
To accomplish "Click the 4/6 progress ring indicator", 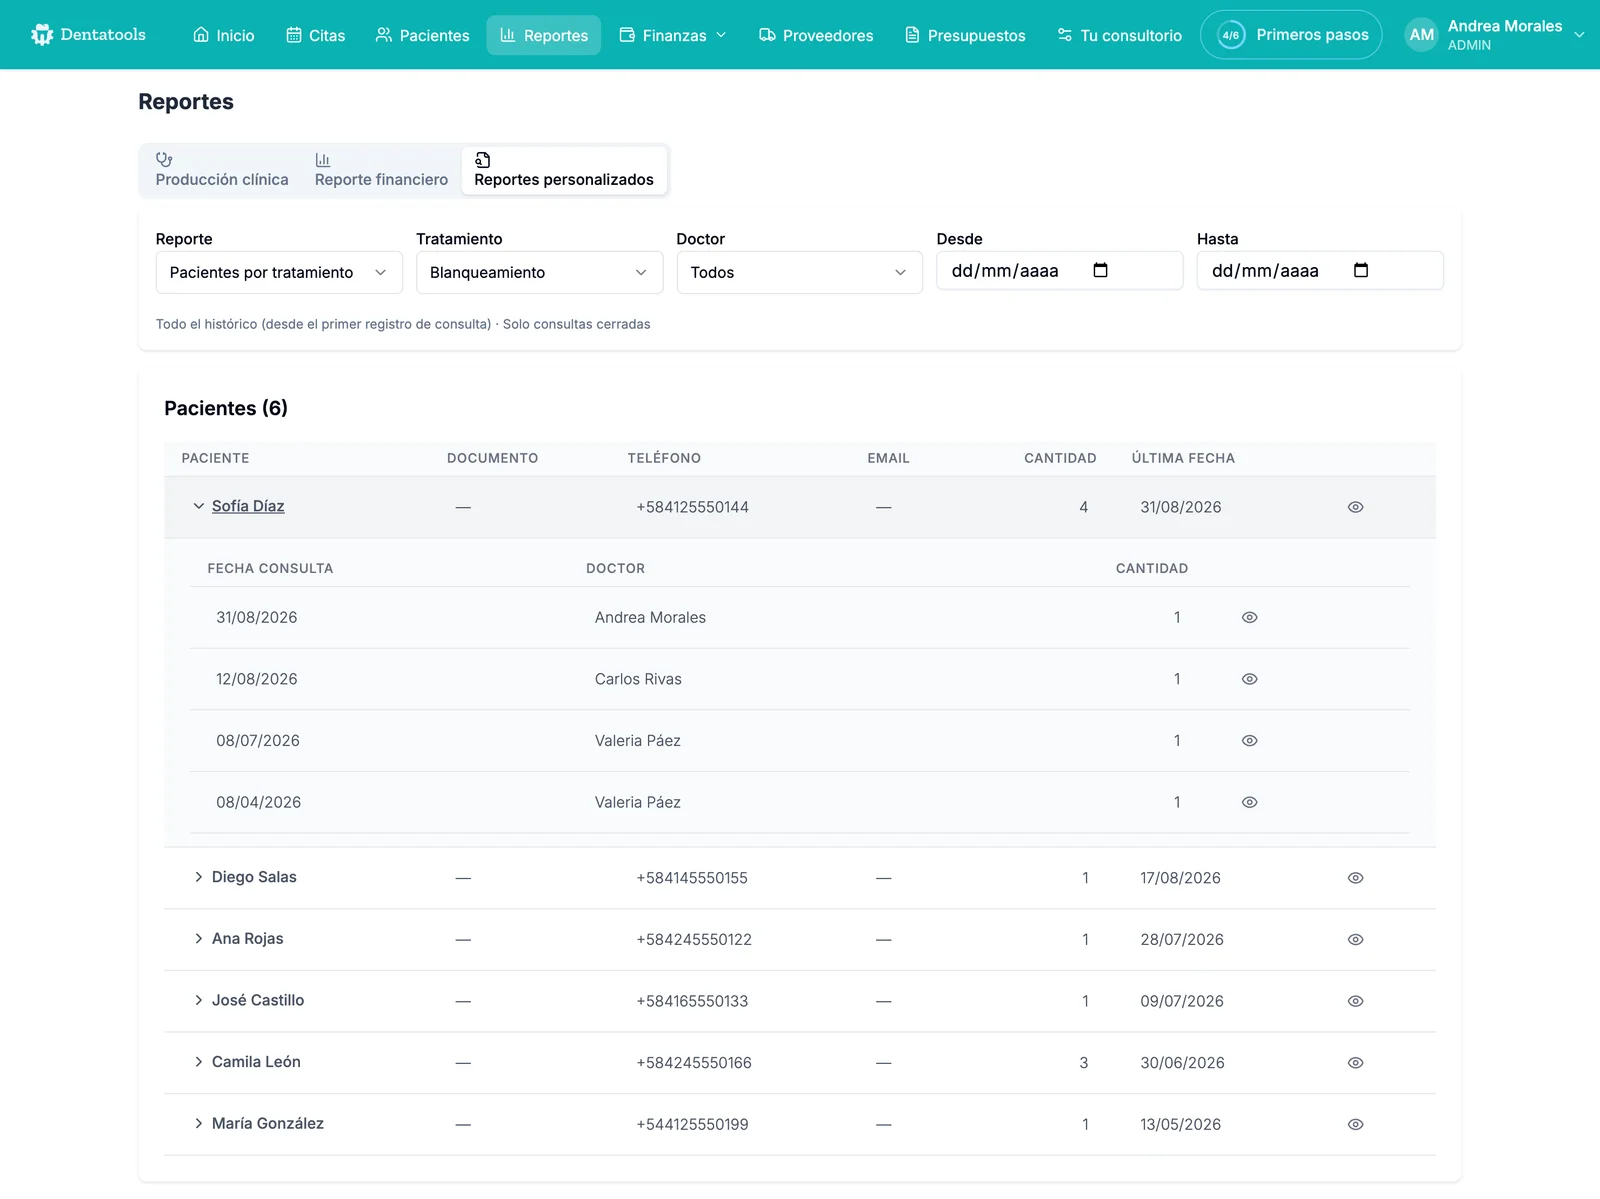I will pyautogui.click(x=1231, y=35).
